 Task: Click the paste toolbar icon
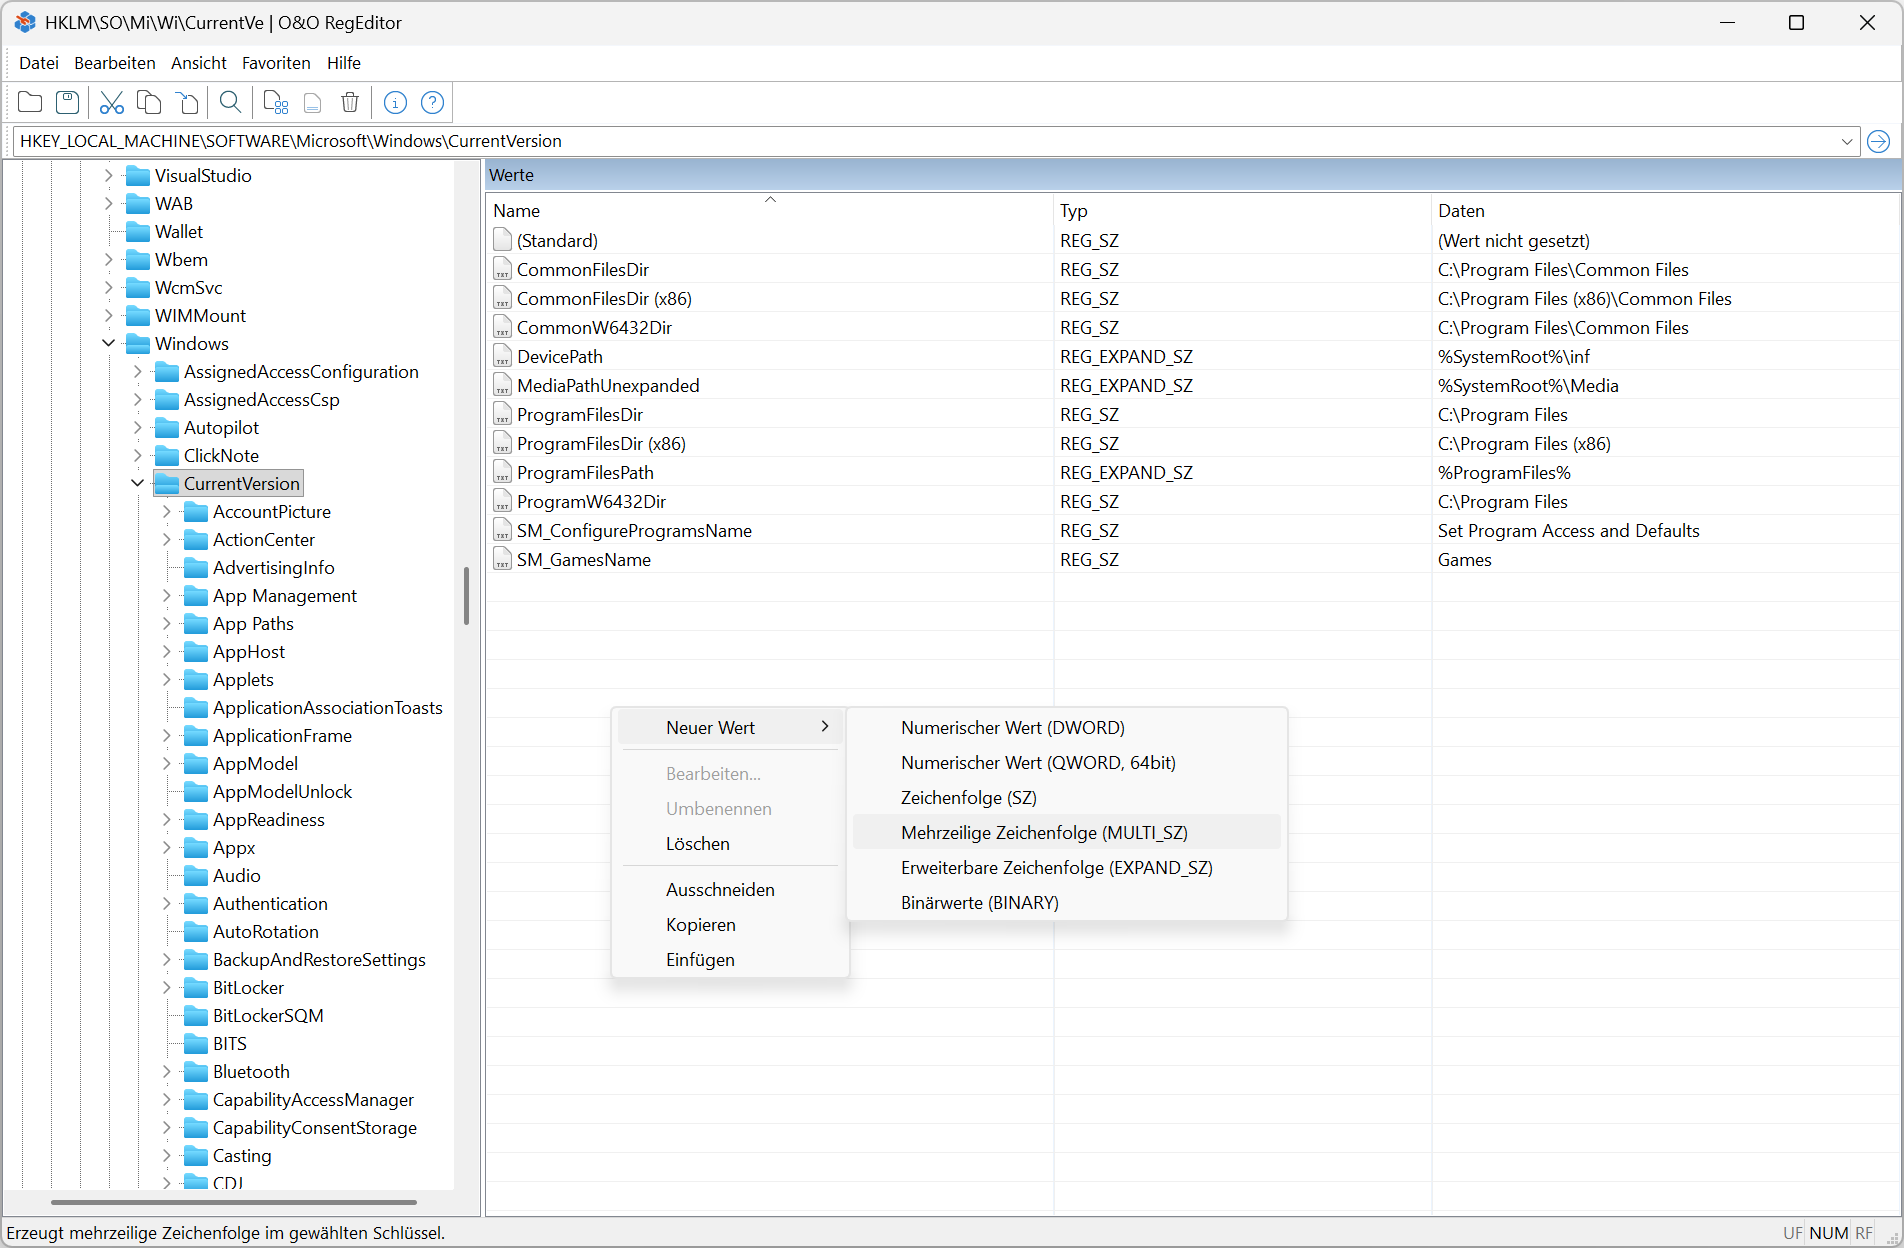(187, 102)
